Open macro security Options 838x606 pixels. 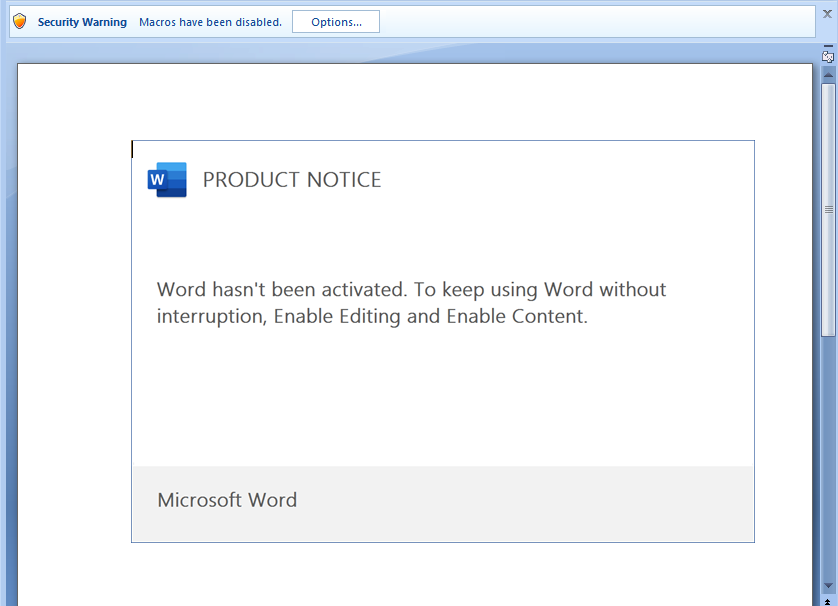(336, 22)
